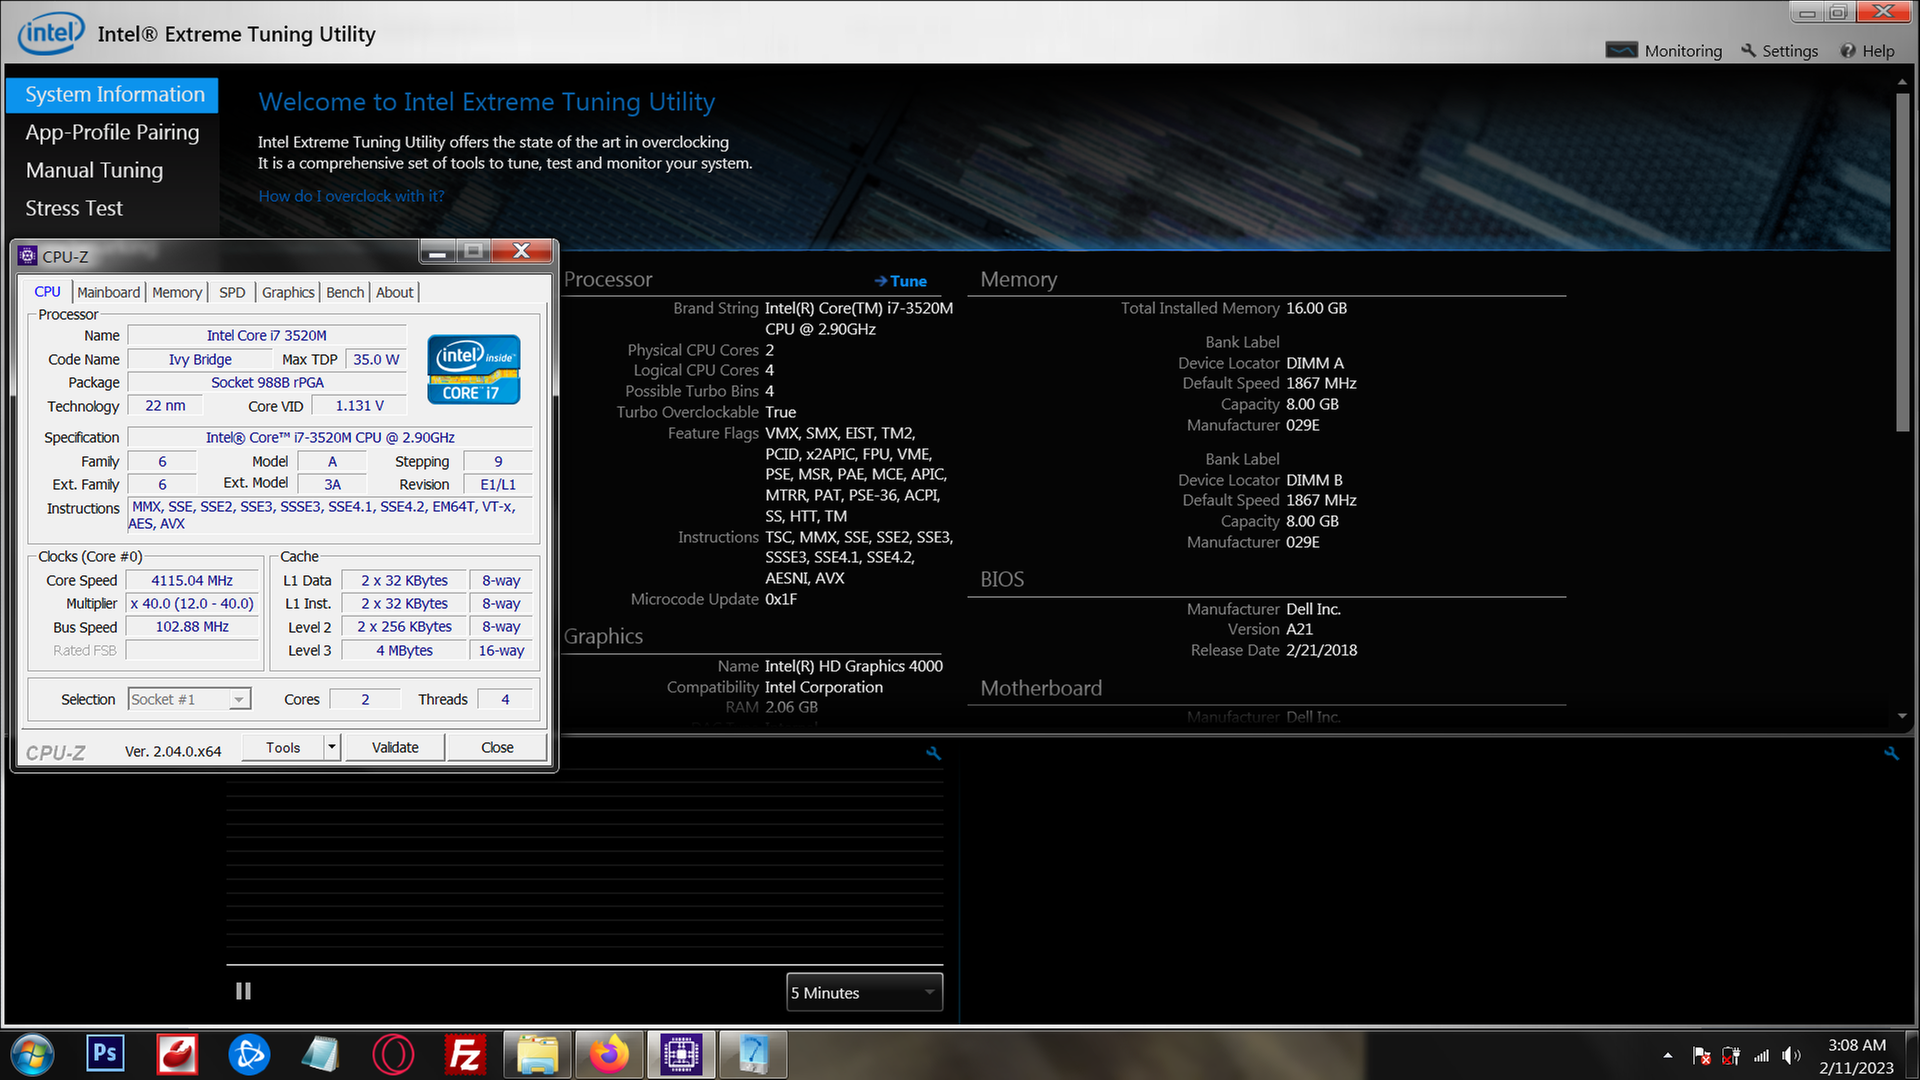Click the taskbar clock showing 3:08 AM
1920x1080 pixels.
coord(1856,1056)
